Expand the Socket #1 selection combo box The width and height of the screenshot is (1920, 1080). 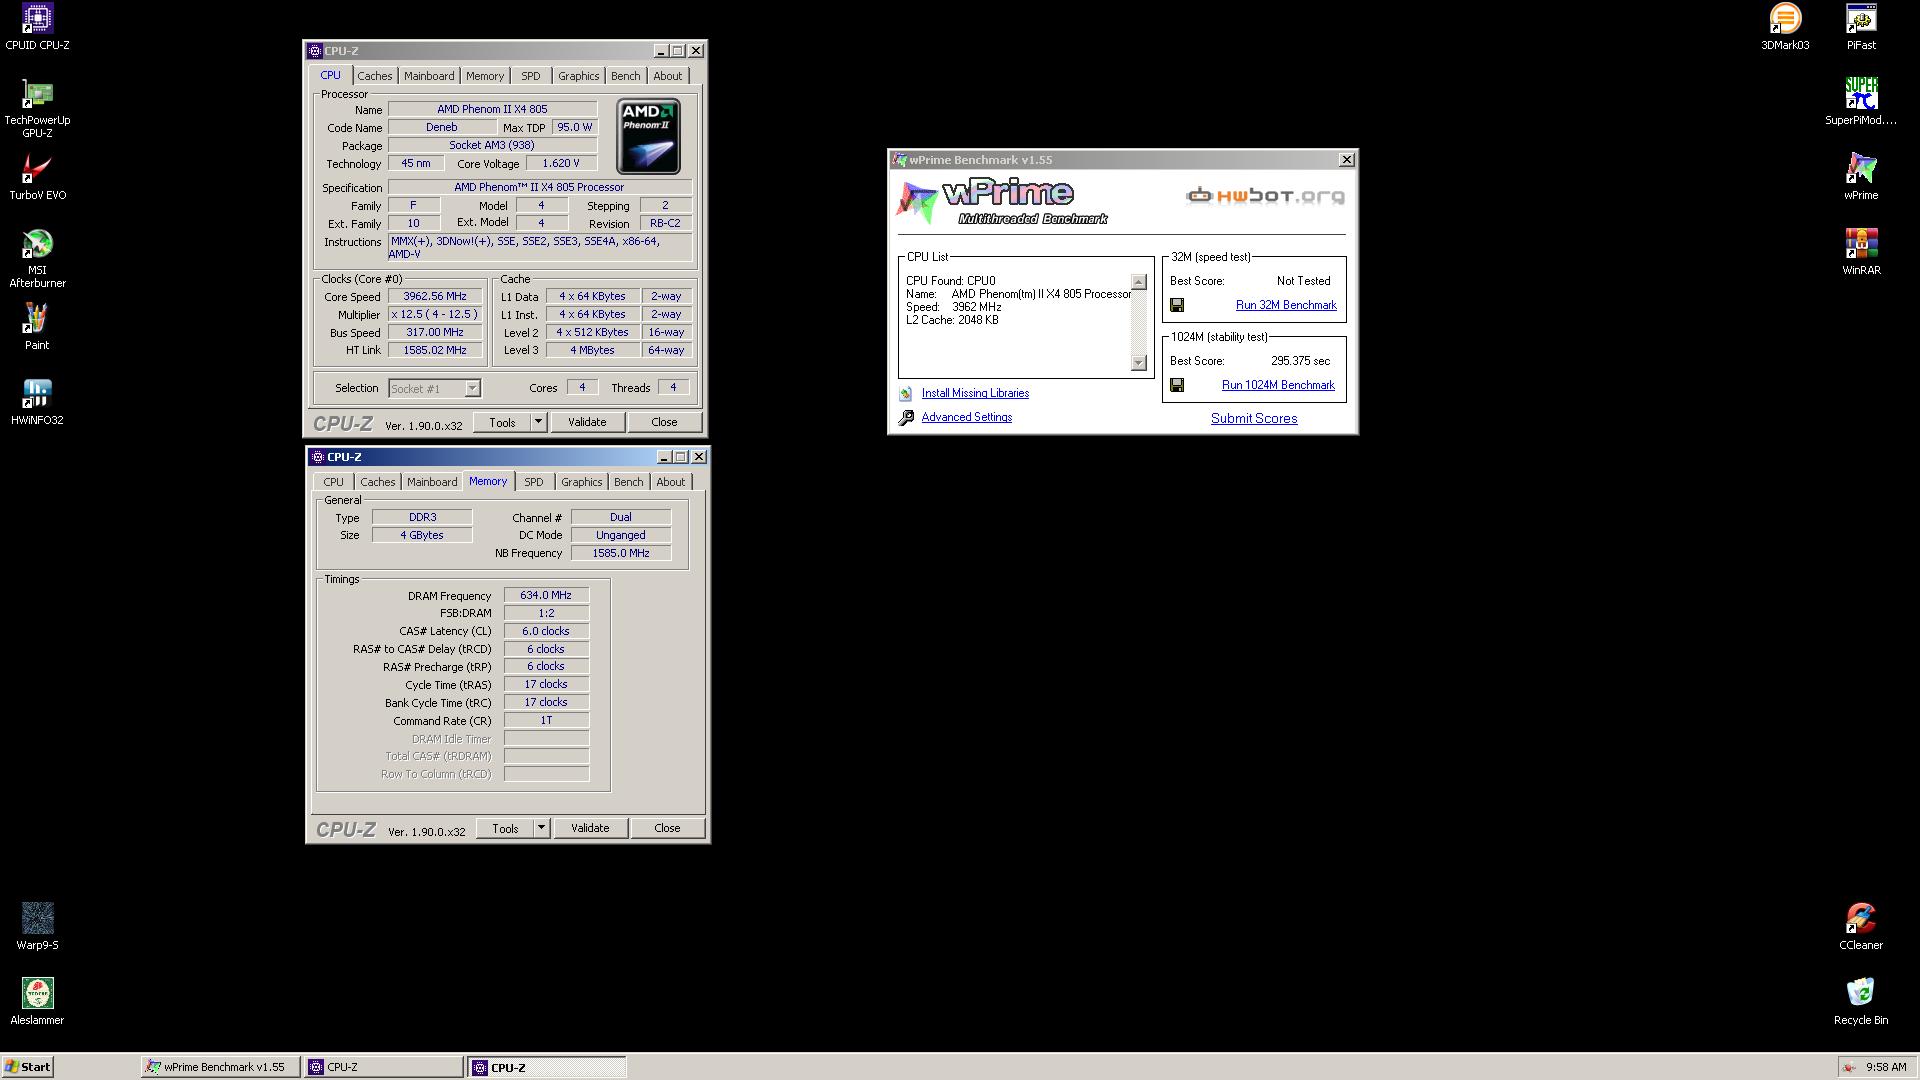(472, 388)
